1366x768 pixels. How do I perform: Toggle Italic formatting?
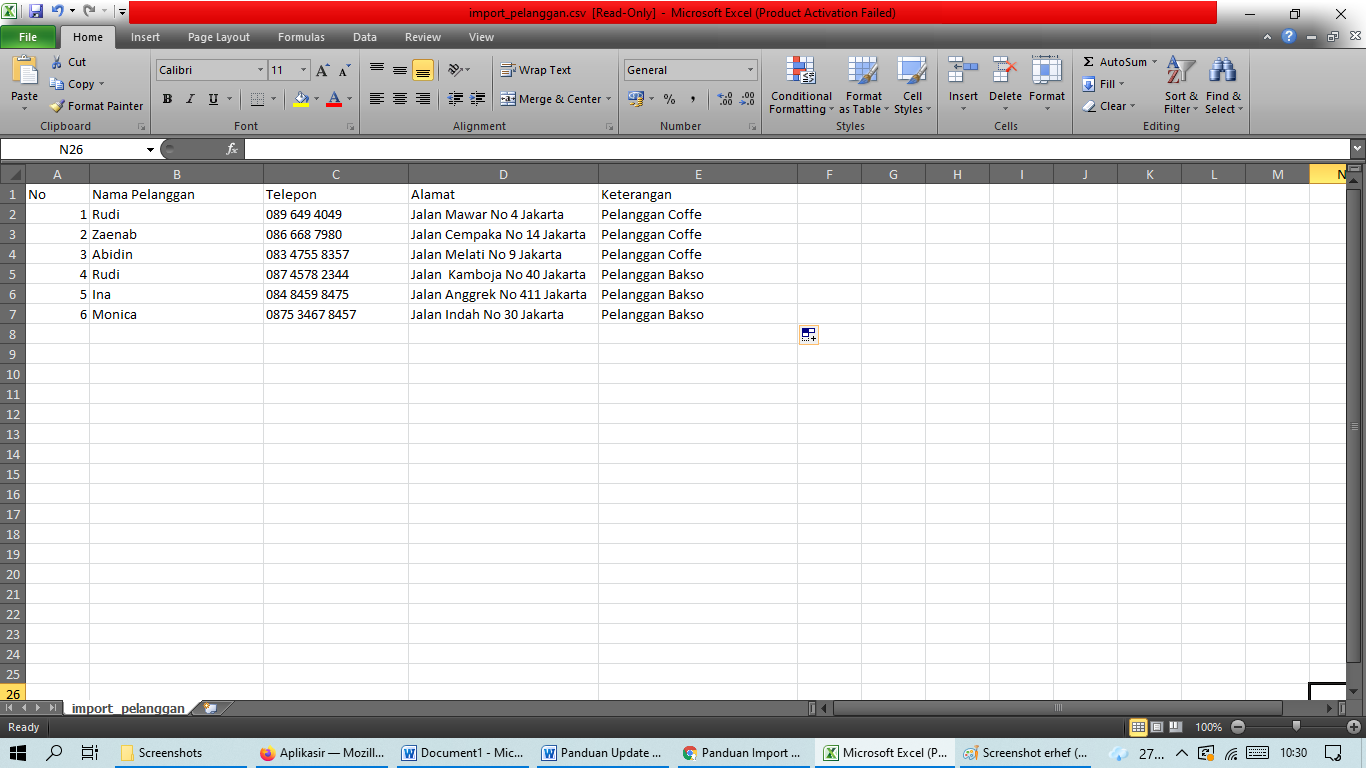click(190, 99)
